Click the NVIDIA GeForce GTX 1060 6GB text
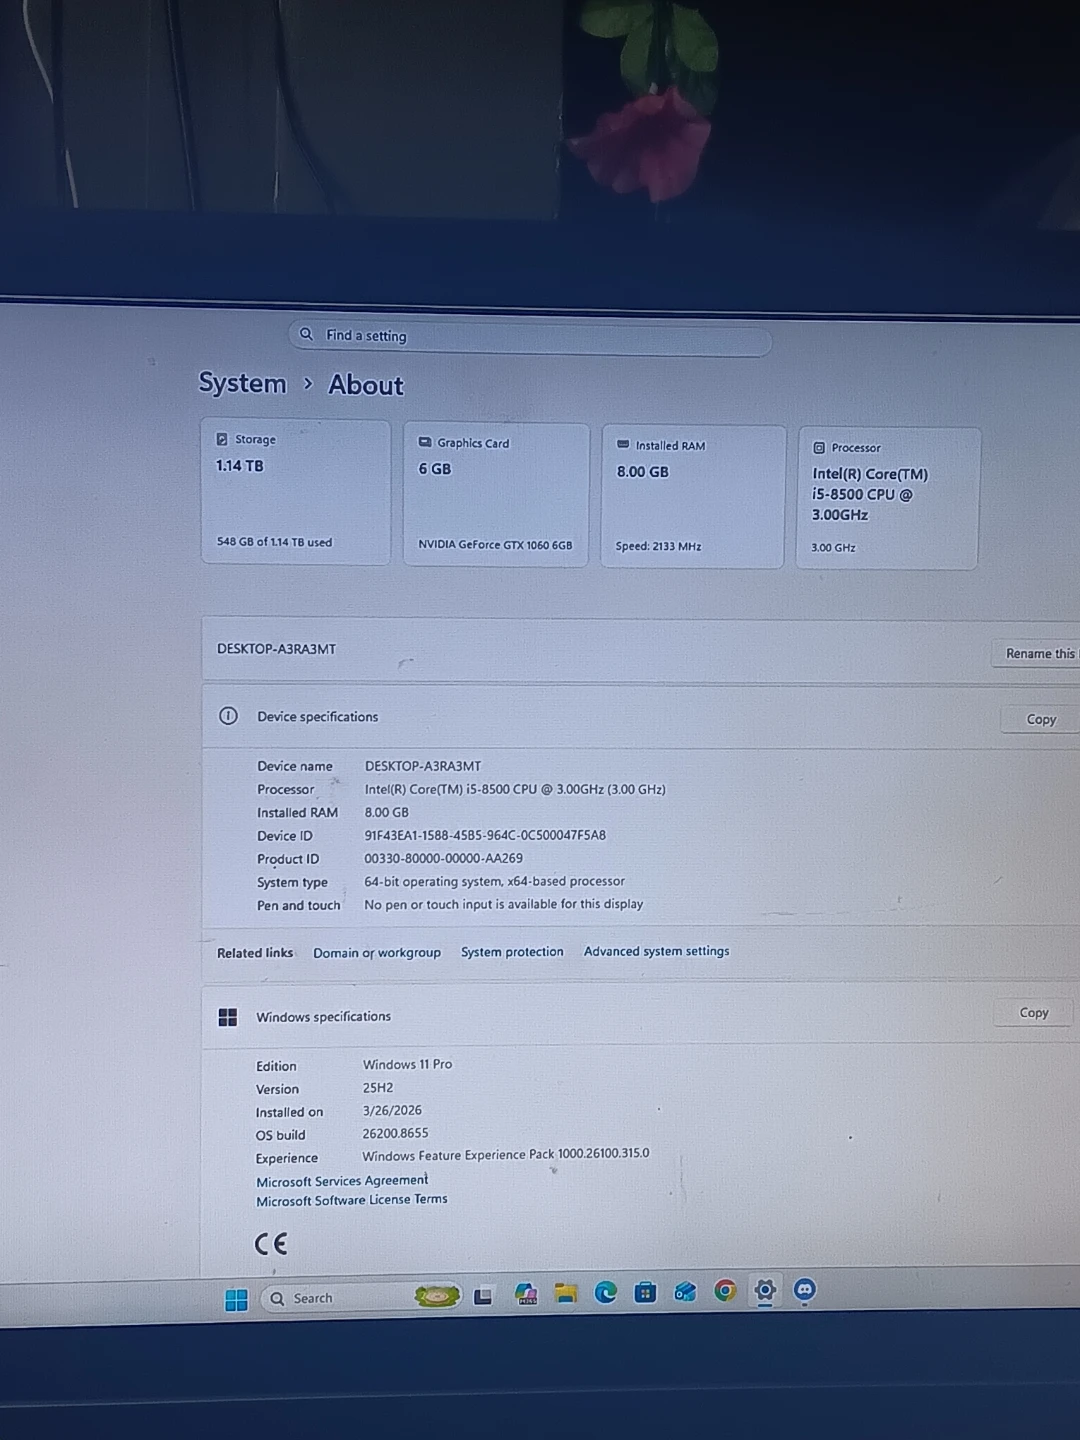The width and height of the screenshot is (1080, 1440). (495, 545)
